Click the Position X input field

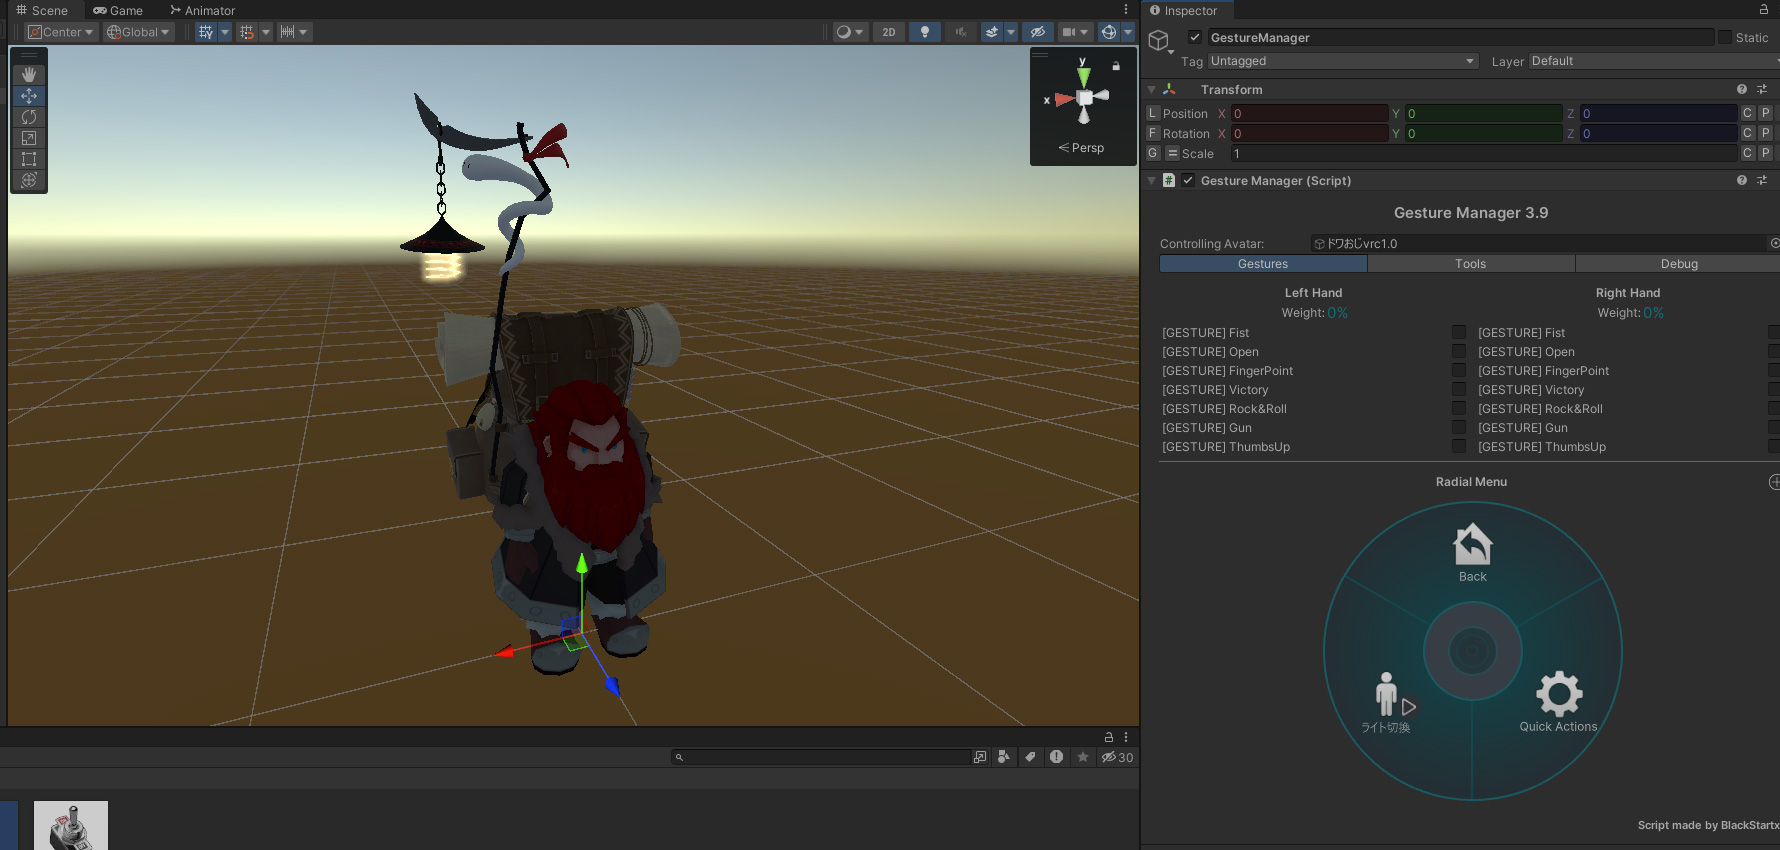click(1308, 114)
